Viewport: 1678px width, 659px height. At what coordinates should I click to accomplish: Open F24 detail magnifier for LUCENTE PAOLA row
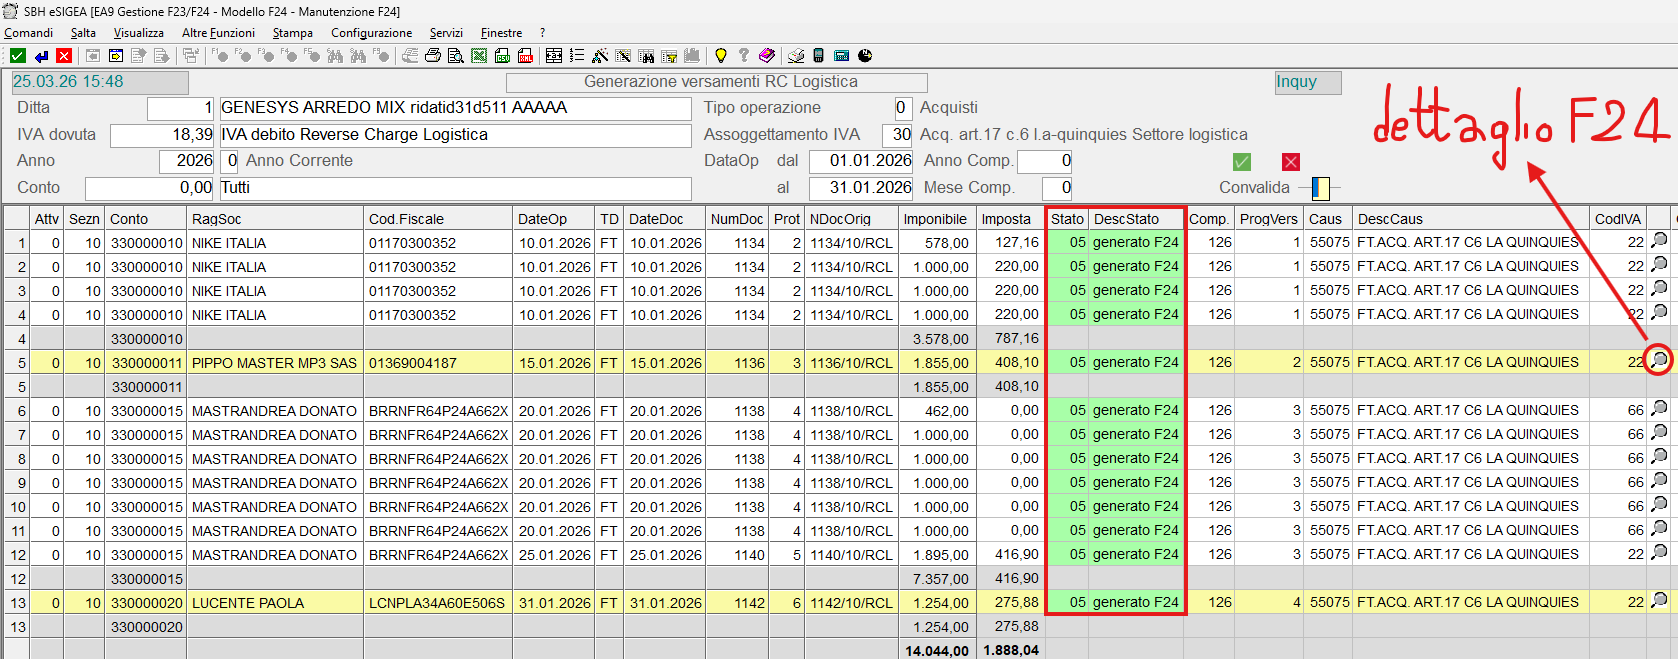(x=1659, y=600)
